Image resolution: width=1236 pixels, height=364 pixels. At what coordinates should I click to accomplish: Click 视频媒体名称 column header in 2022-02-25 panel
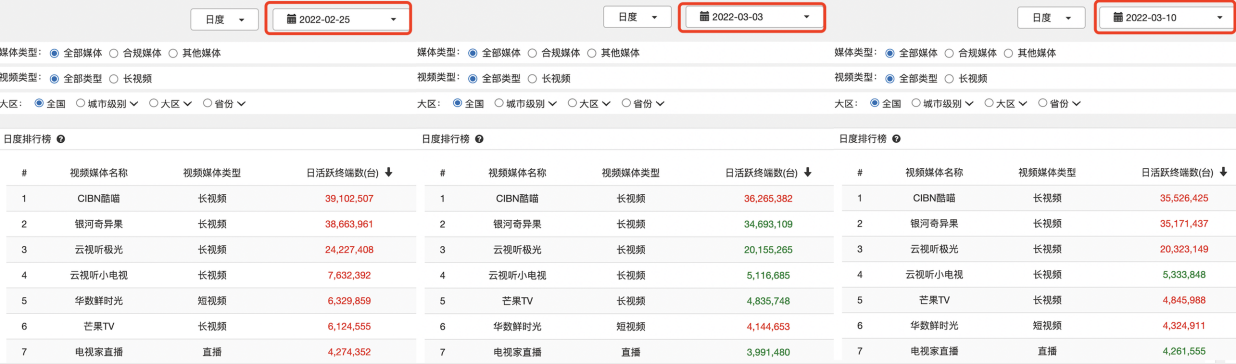98,173
